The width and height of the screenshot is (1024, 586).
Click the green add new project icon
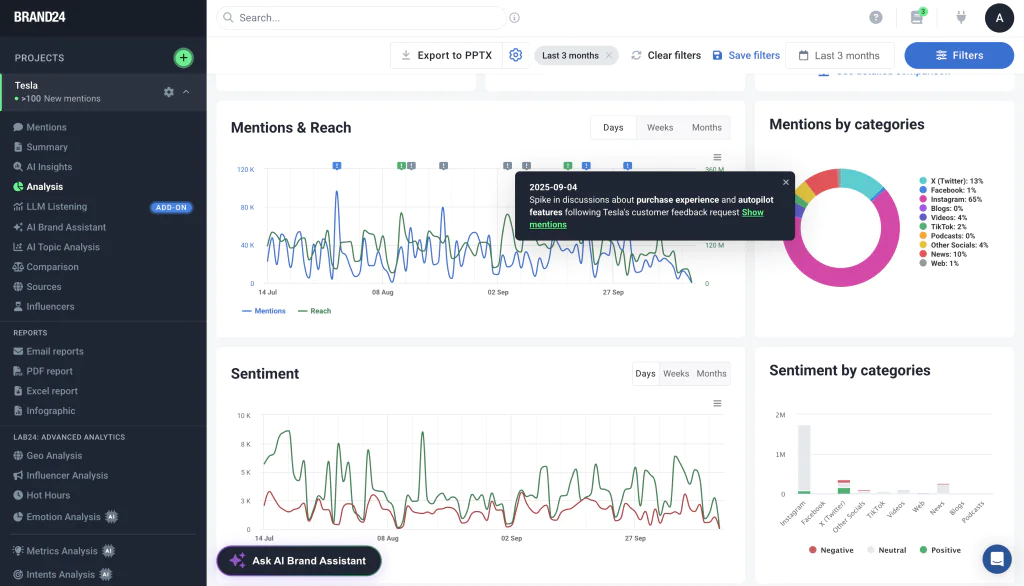(183, 58)
